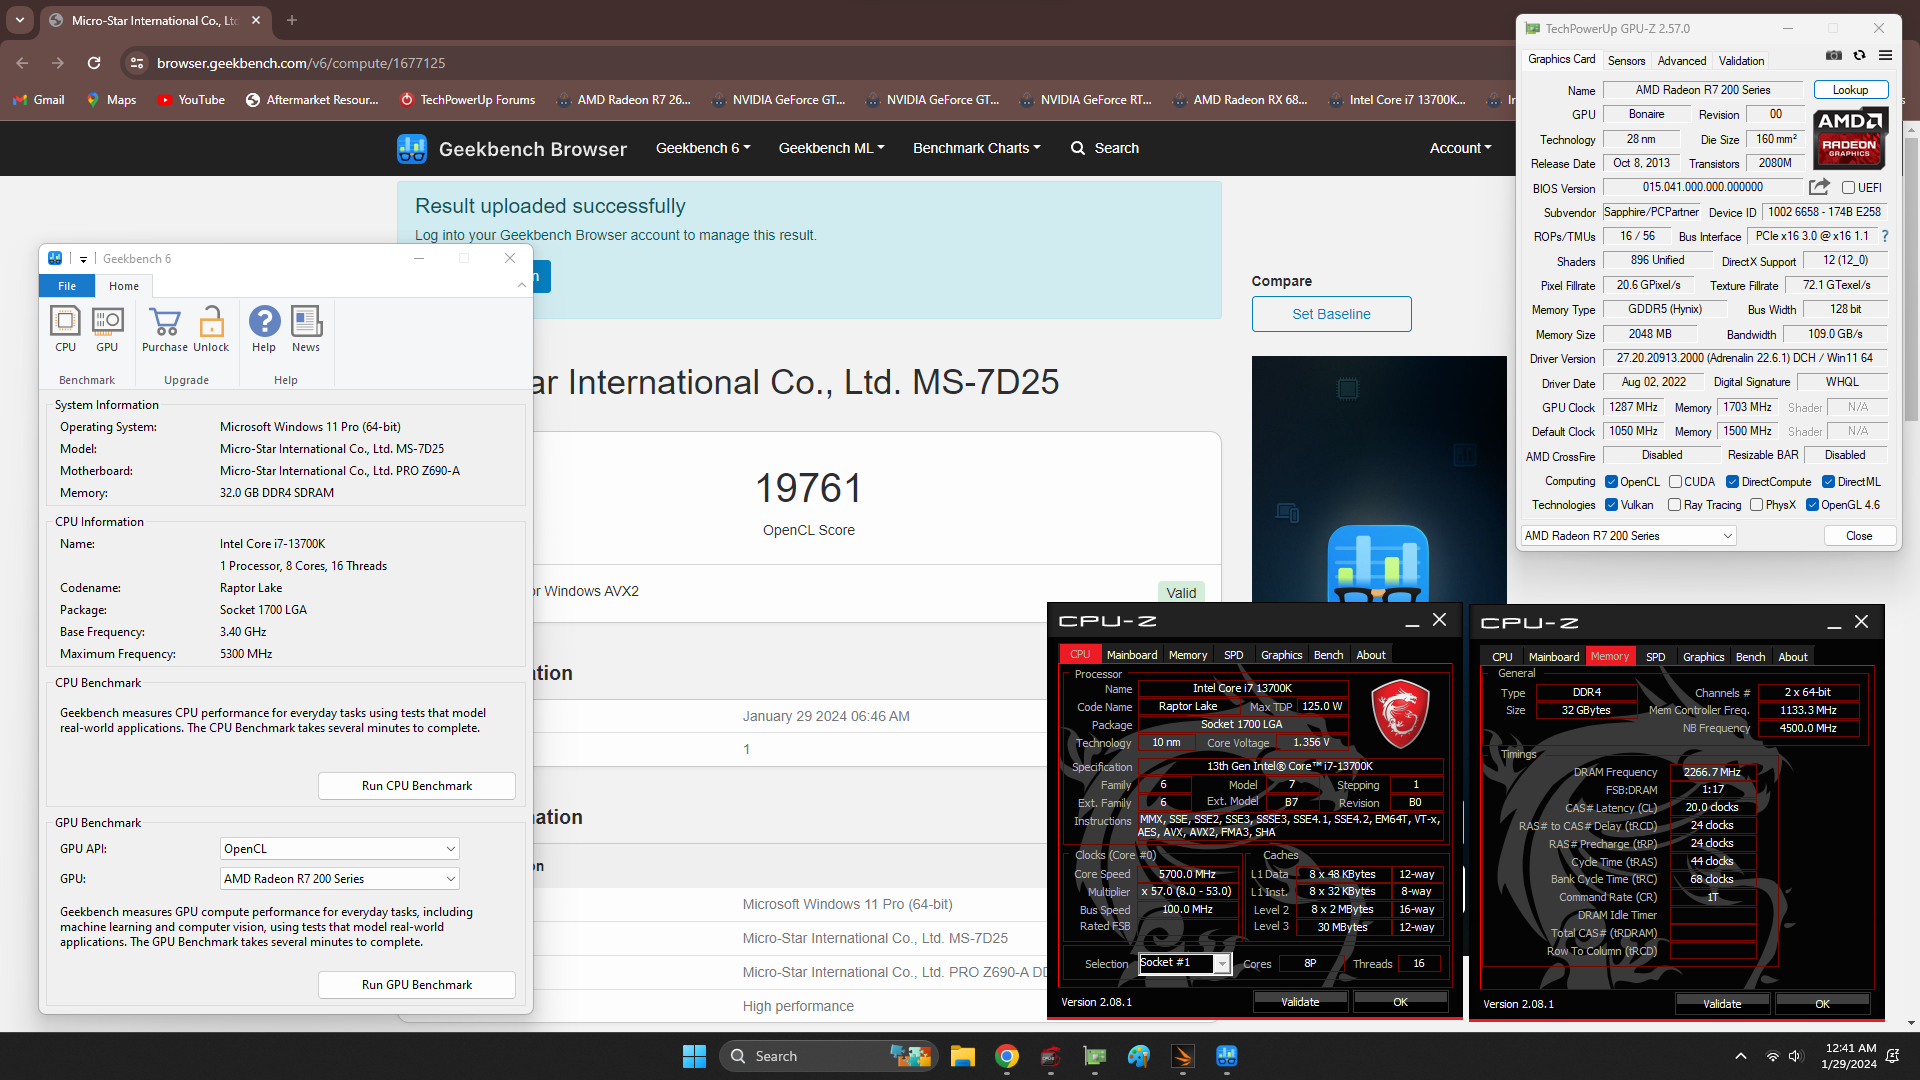Click the GPU-Z refresh icon
Image resolution: width=1920 pixels, height=1080 pixels.
click(x=1859, y=56)
